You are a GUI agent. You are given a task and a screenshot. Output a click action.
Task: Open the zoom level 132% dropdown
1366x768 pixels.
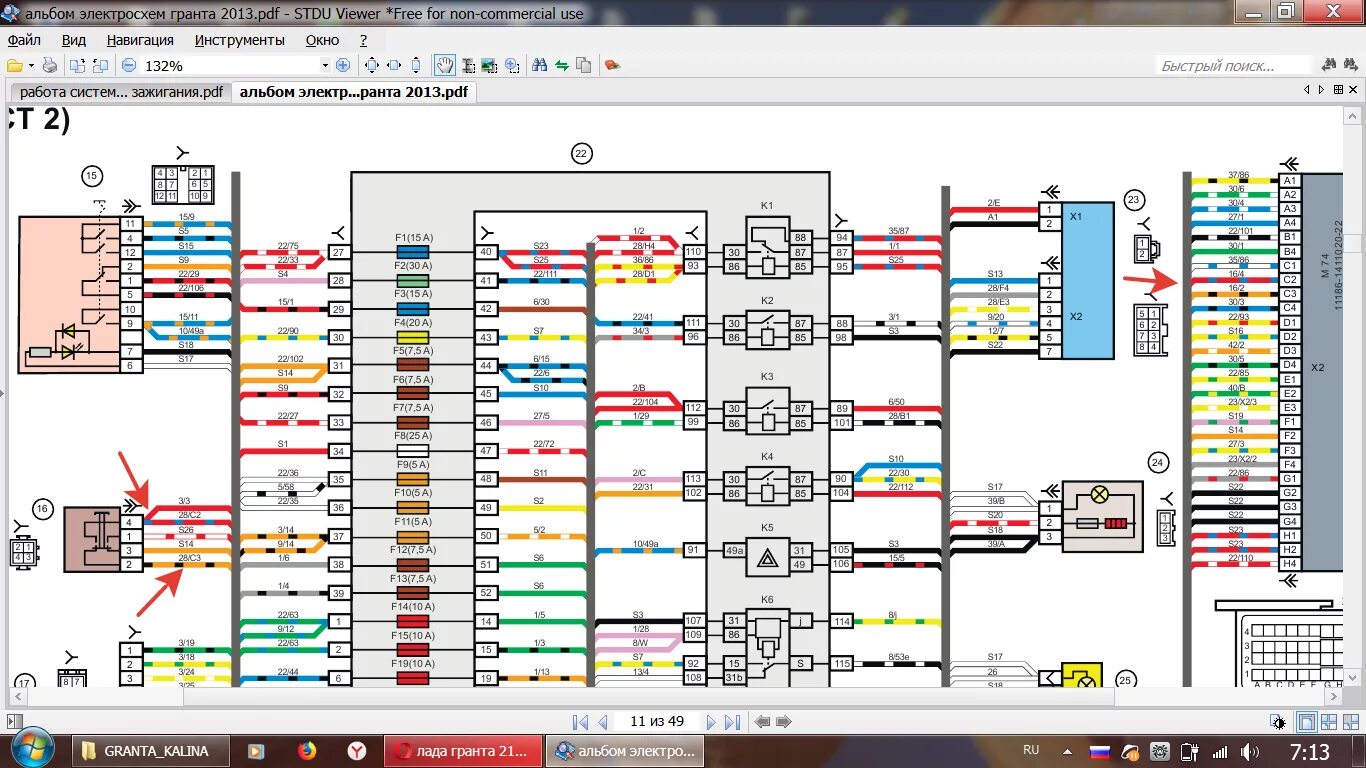pos(325,66)
